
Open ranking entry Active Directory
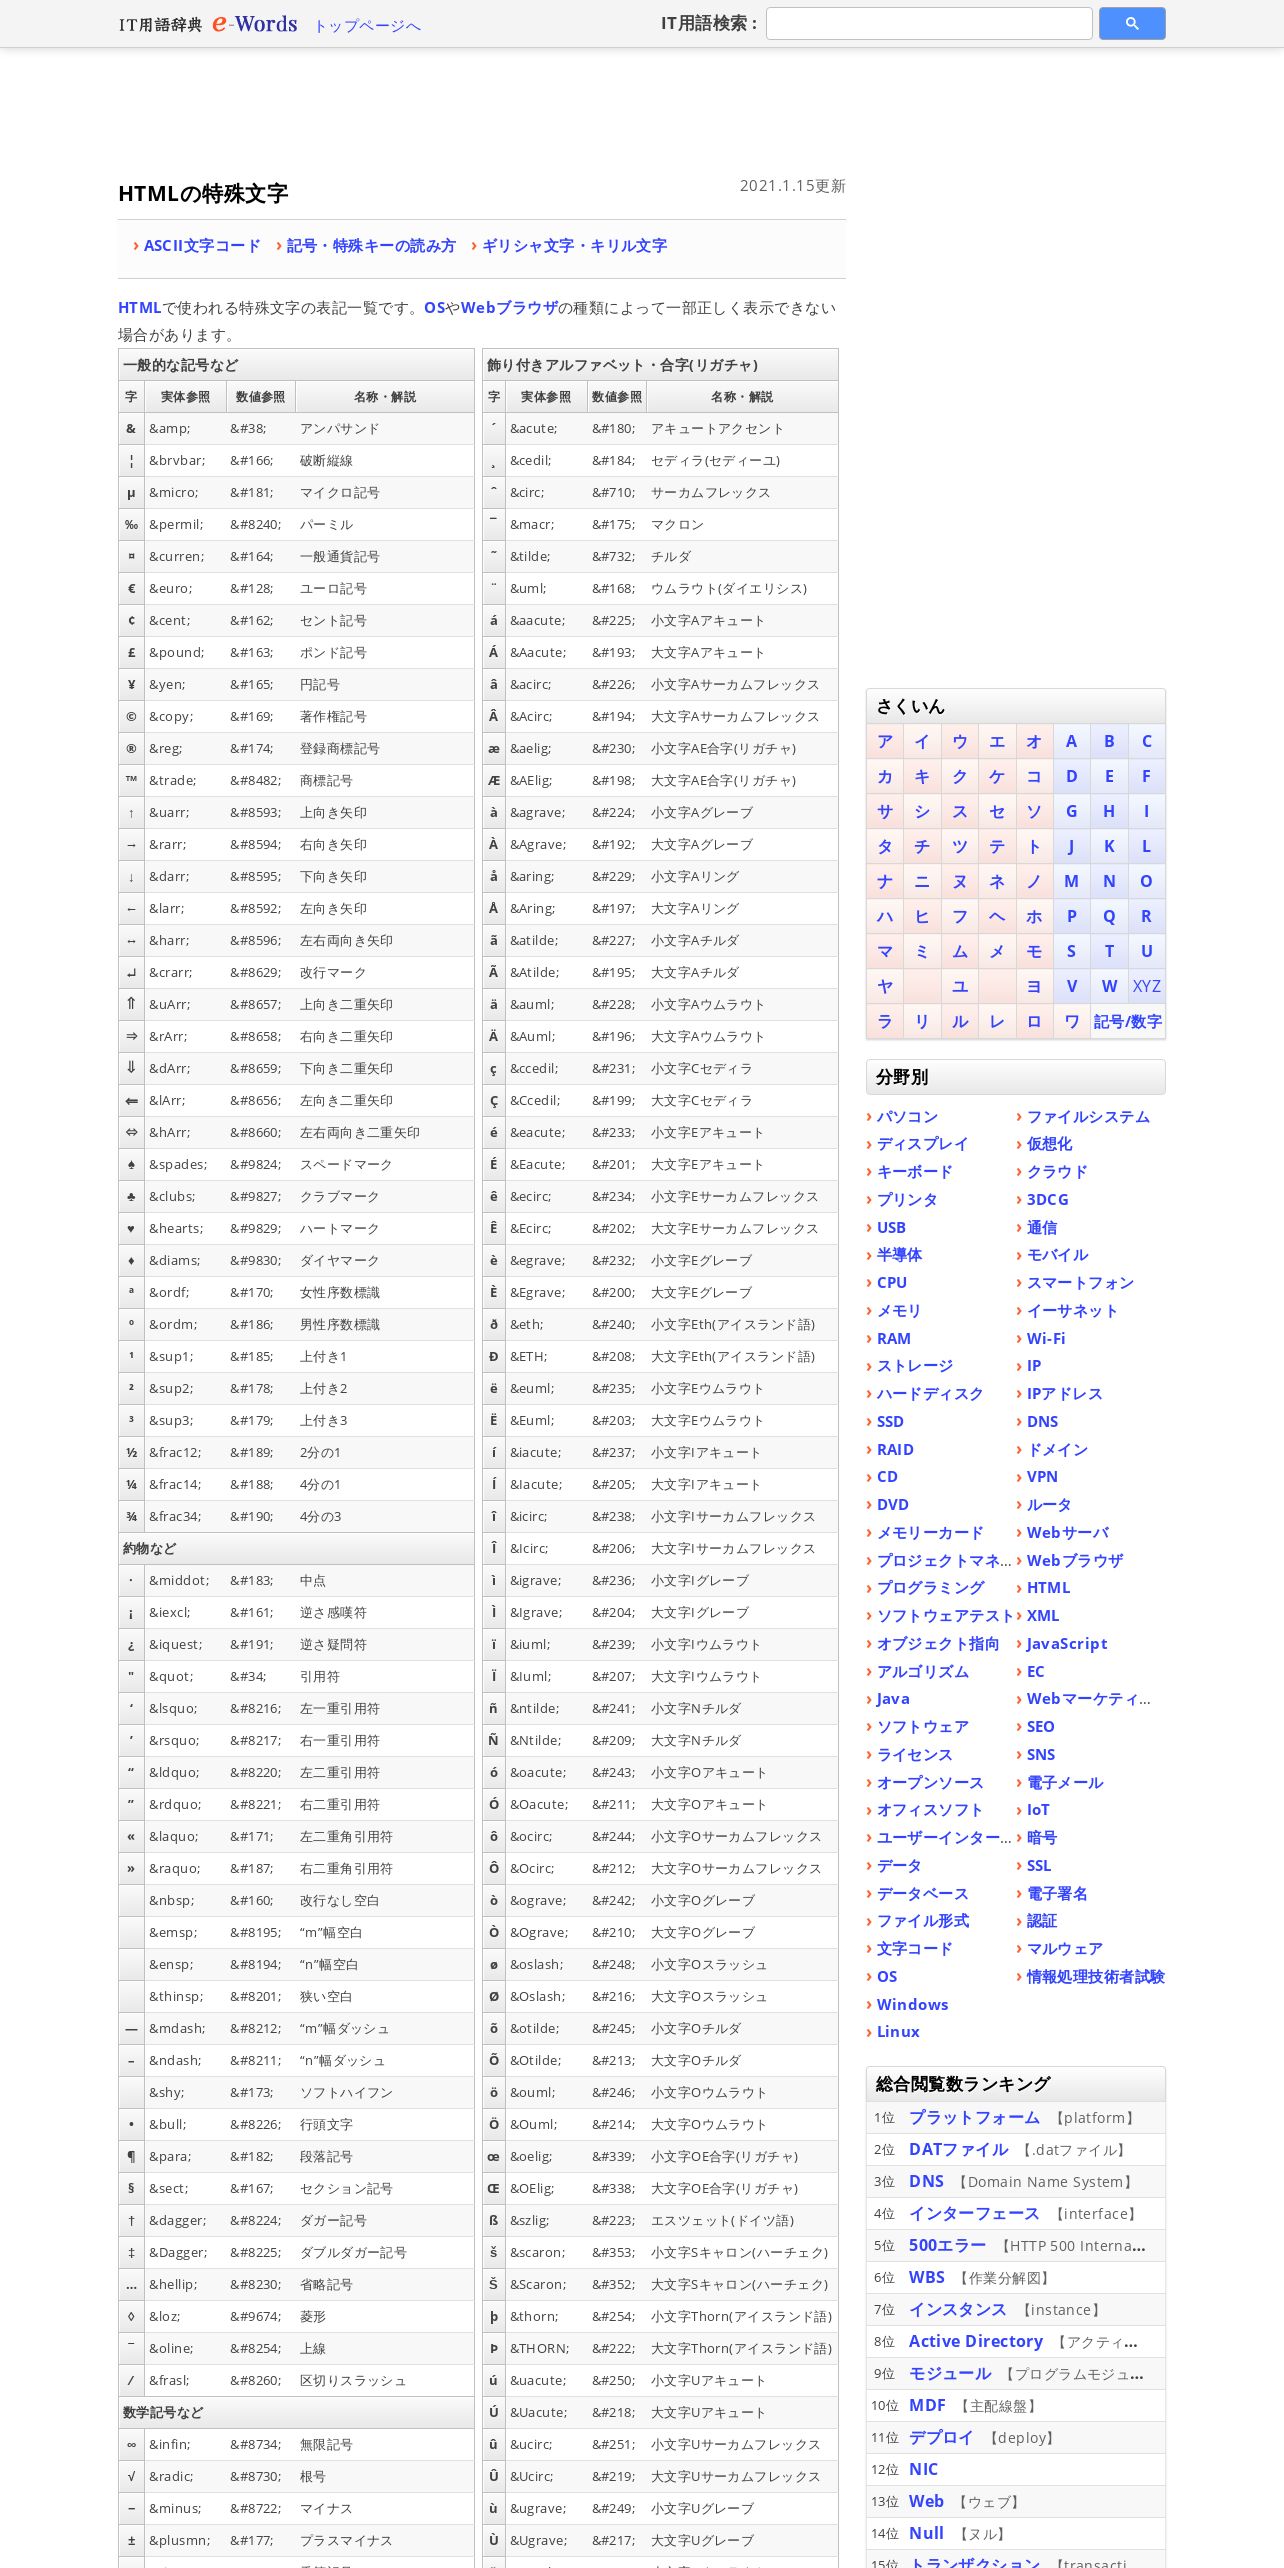976,2342
